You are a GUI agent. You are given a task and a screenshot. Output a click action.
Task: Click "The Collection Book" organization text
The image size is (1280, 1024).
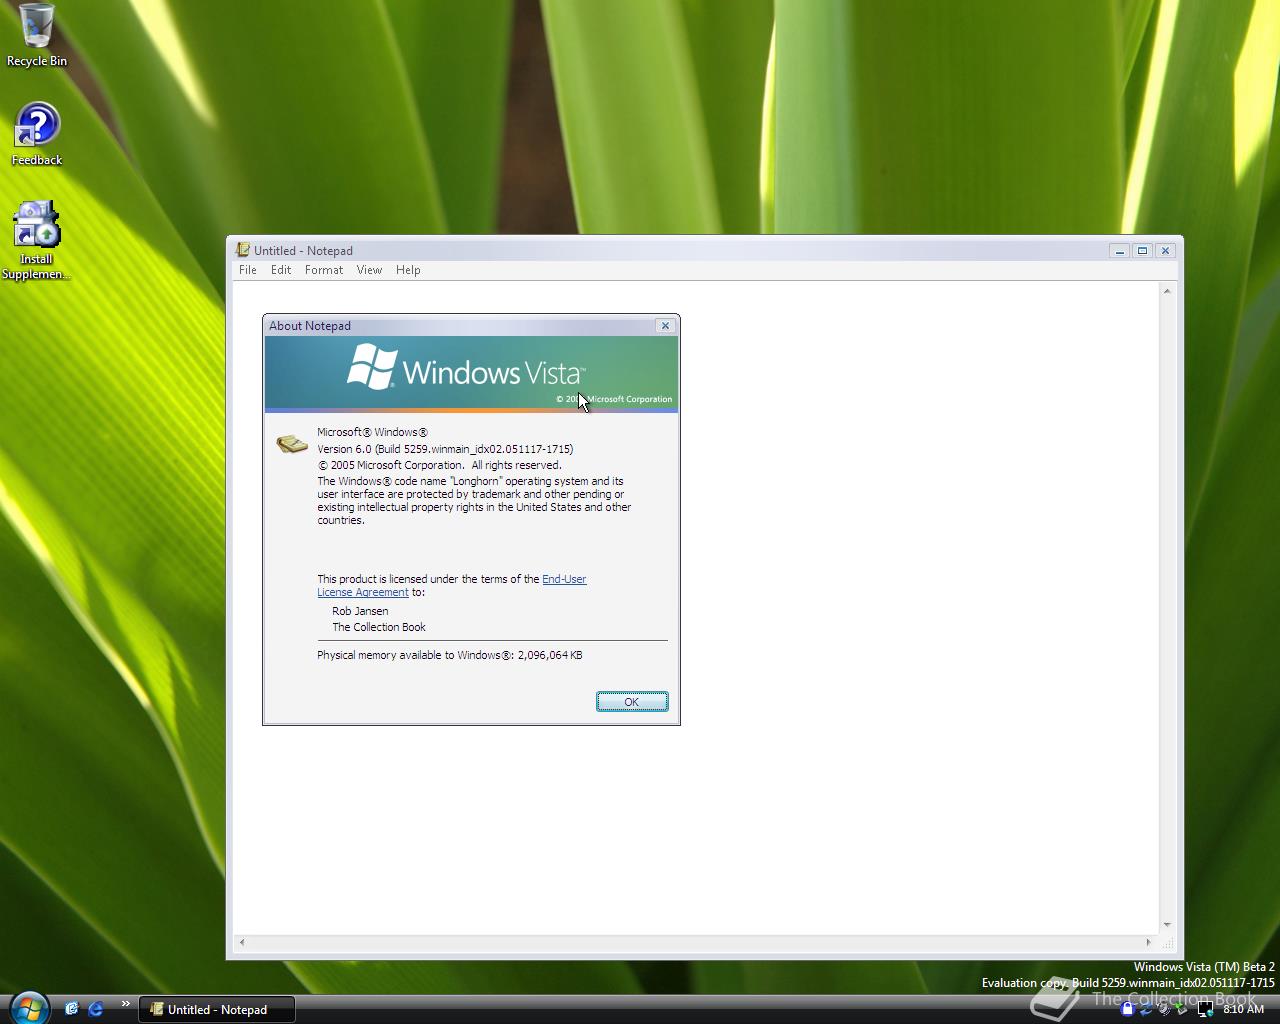(x=379, y=627)
